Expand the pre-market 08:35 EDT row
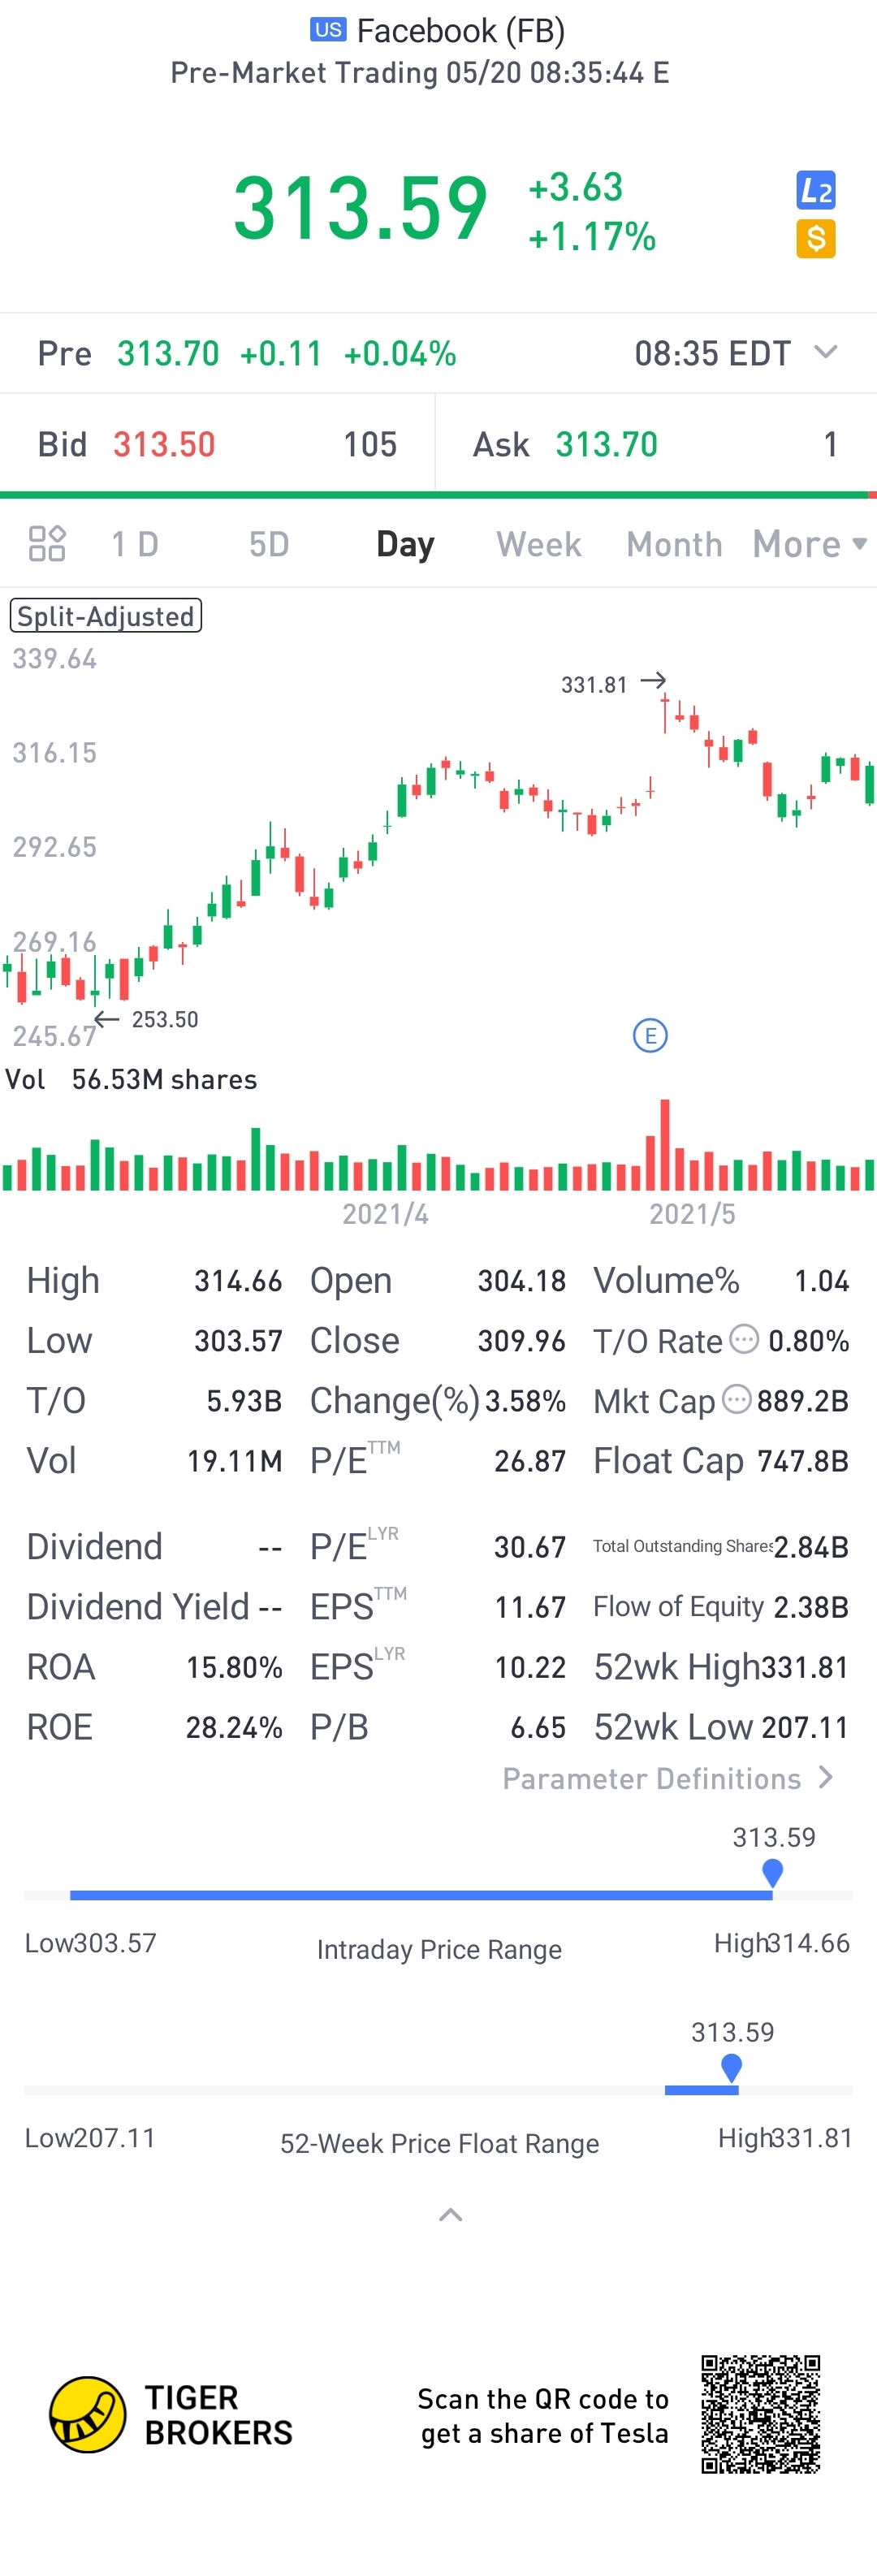877x2576 pixels. [x=825, y=352]
